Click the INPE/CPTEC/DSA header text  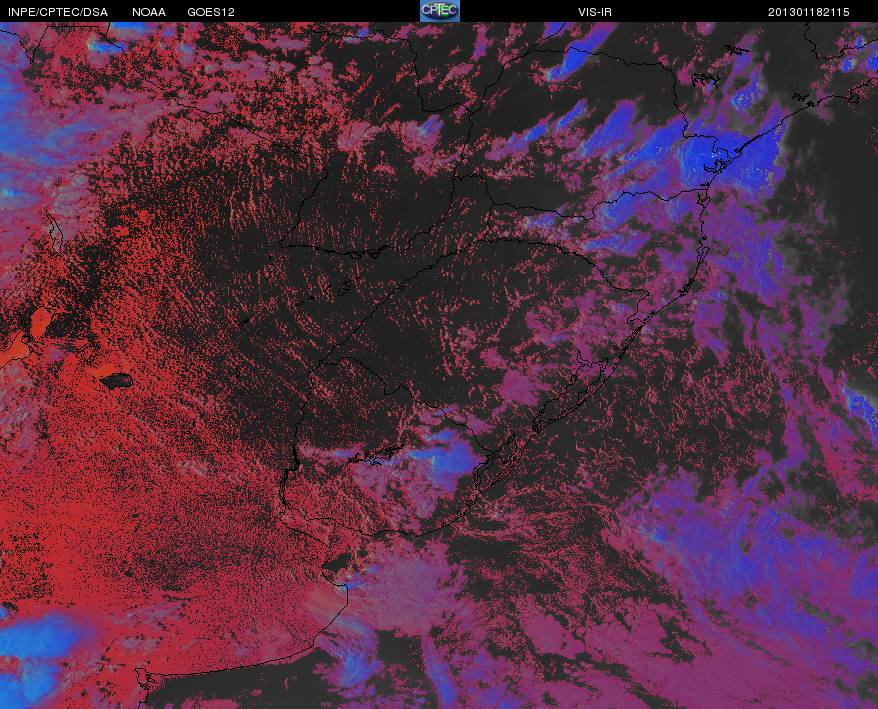(58, 12)
